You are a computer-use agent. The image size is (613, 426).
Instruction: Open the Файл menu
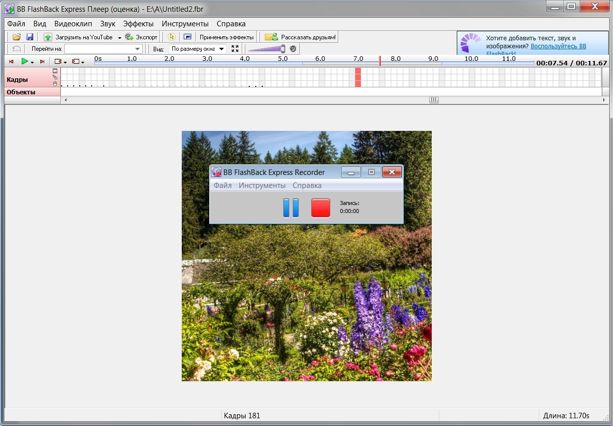tap(16, 24)
